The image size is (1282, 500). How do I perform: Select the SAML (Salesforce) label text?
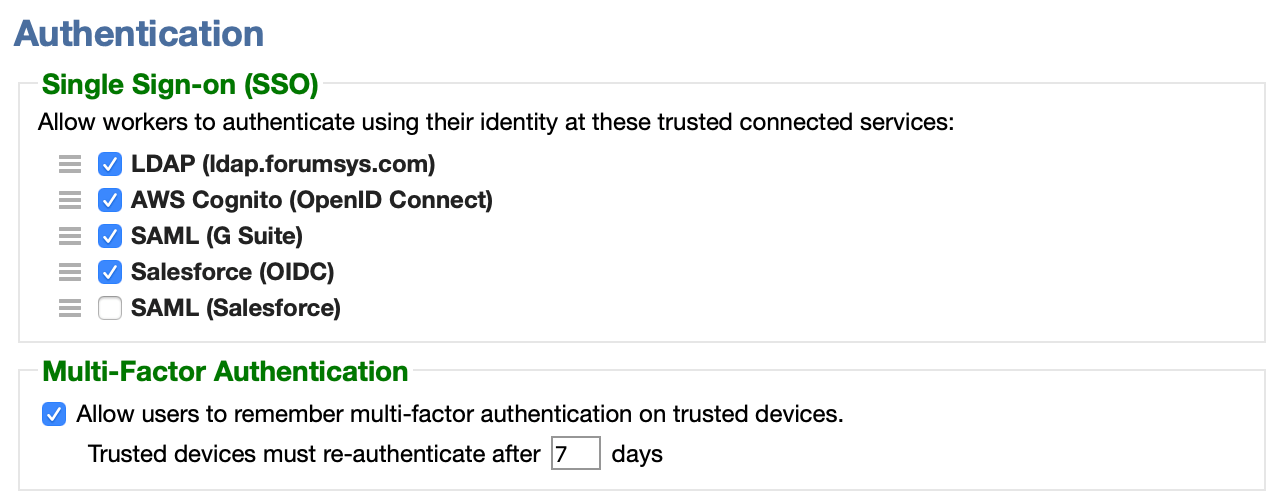[x=236, y=308]
